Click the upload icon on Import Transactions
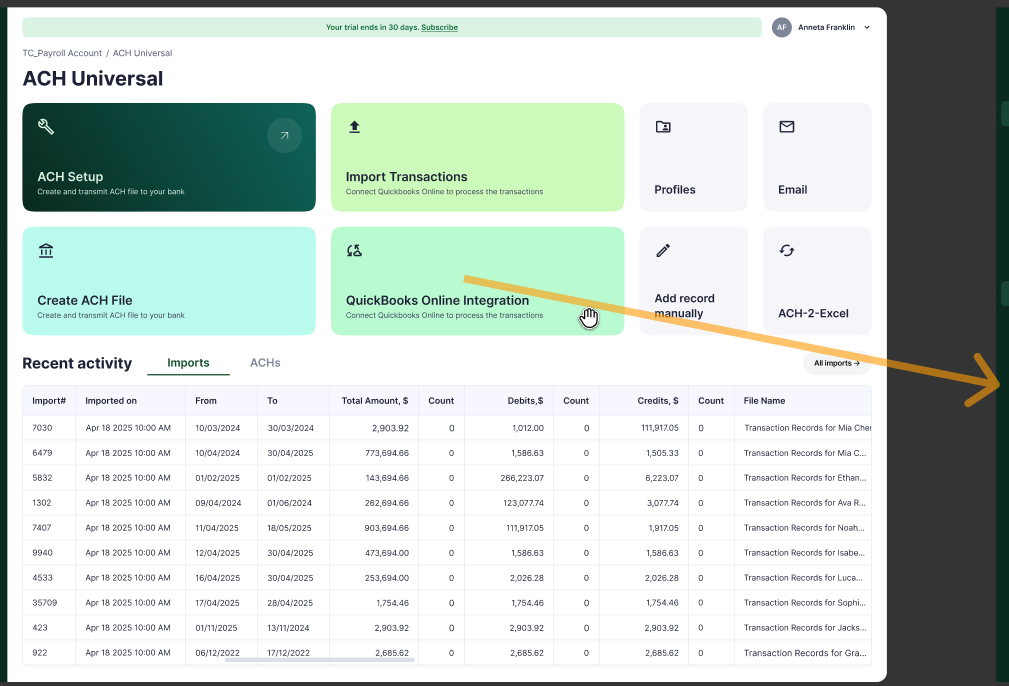 click(x=355, y=127)
